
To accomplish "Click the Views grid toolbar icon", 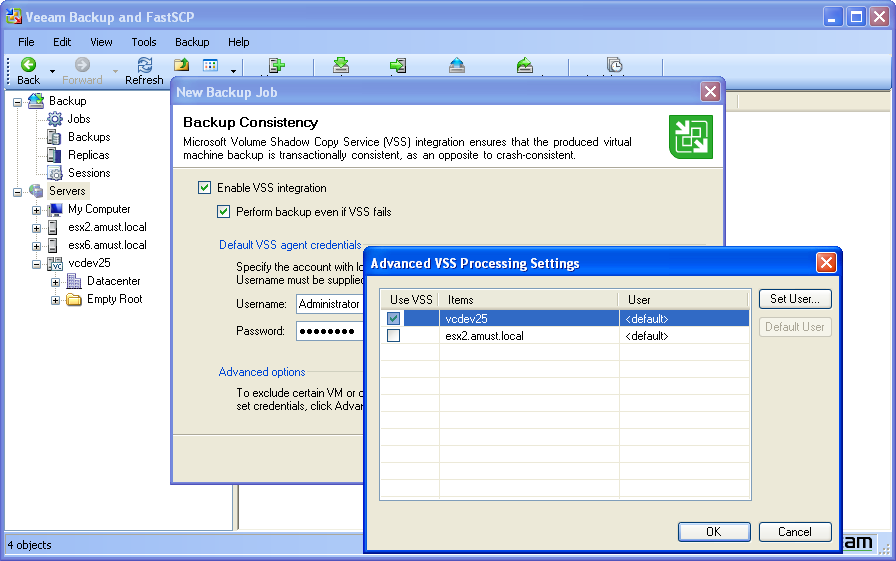I will (210, 65).
